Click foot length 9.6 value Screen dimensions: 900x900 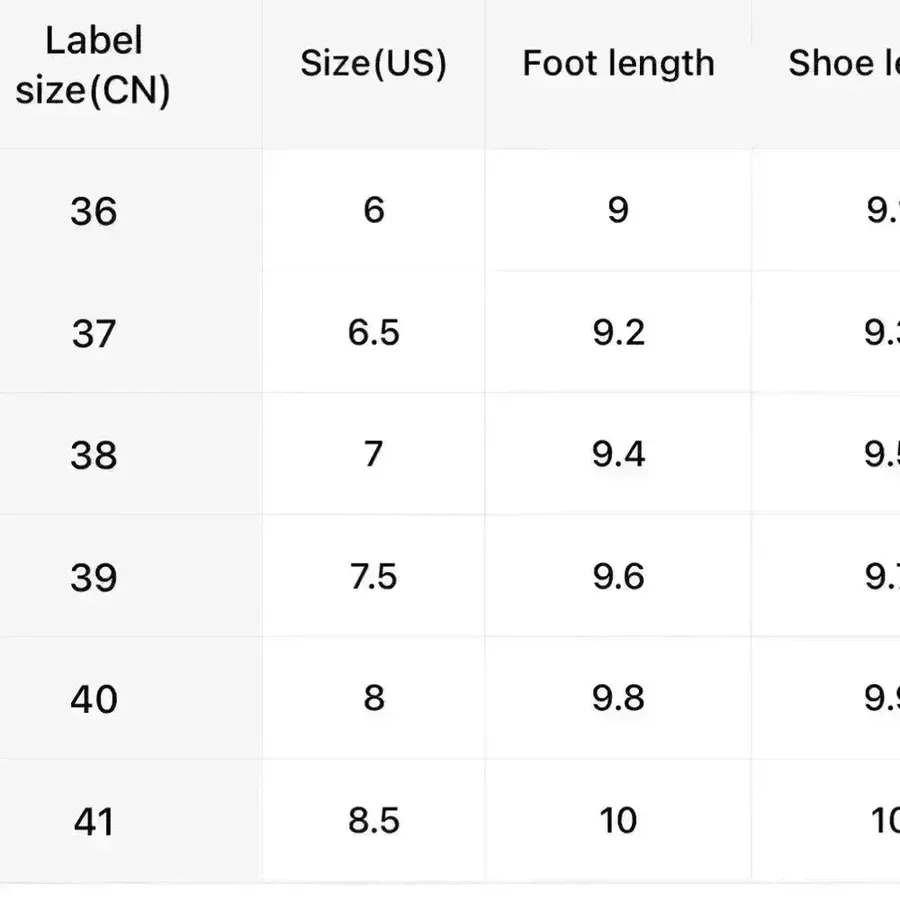pos(618,576)
